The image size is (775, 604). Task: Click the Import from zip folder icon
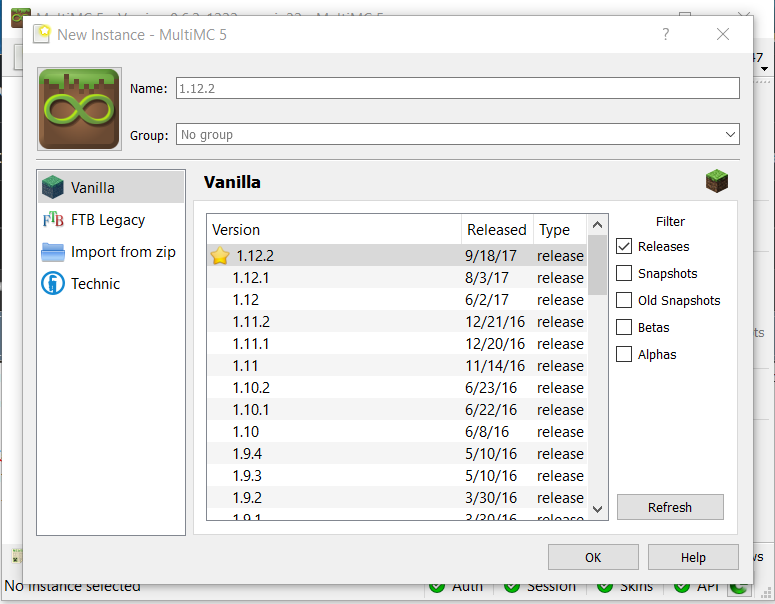coord(53,252)
